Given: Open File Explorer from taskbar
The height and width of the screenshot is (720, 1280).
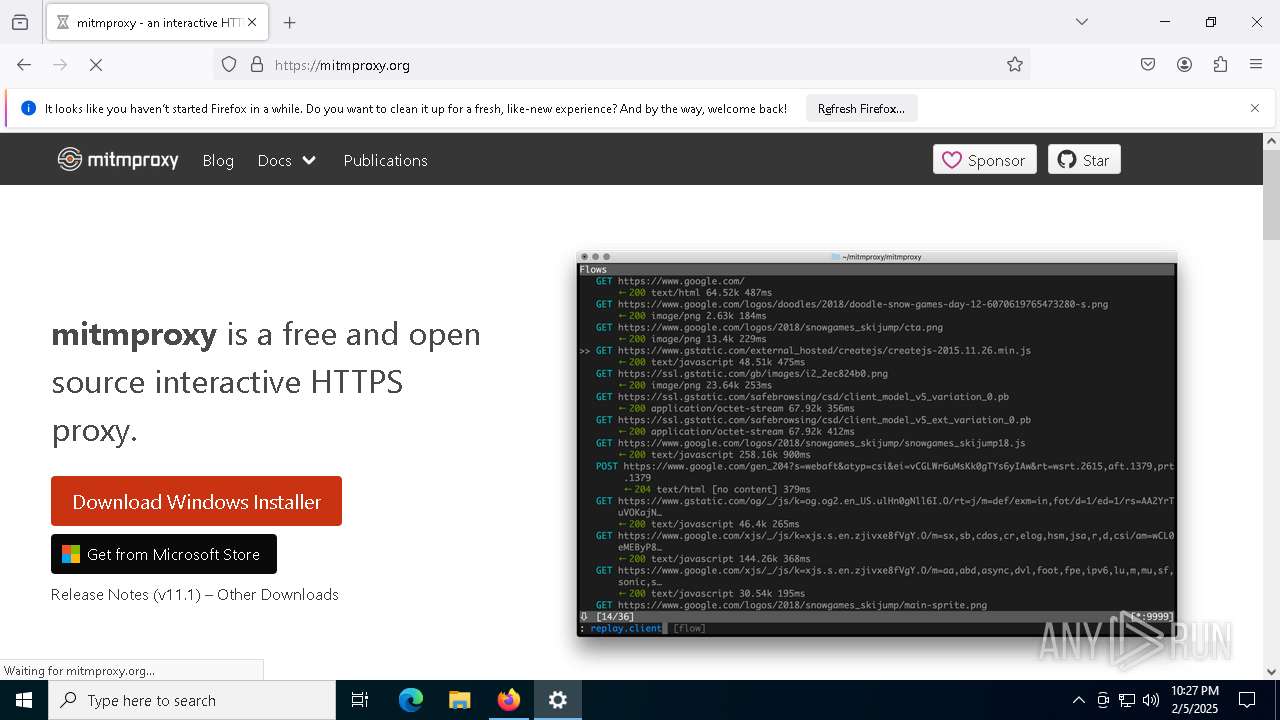Looking at the screenshot, I should 460,700.
